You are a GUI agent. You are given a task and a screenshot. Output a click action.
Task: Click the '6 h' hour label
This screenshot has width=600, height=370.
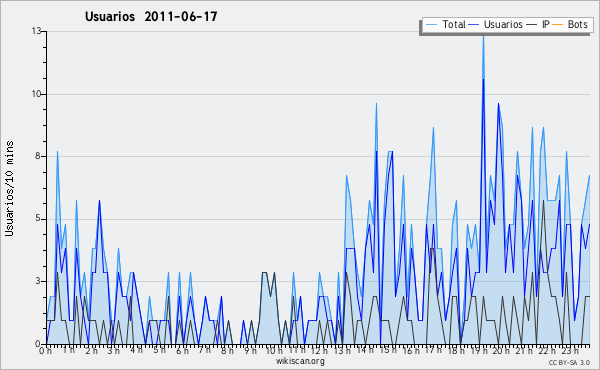[182, 351]
